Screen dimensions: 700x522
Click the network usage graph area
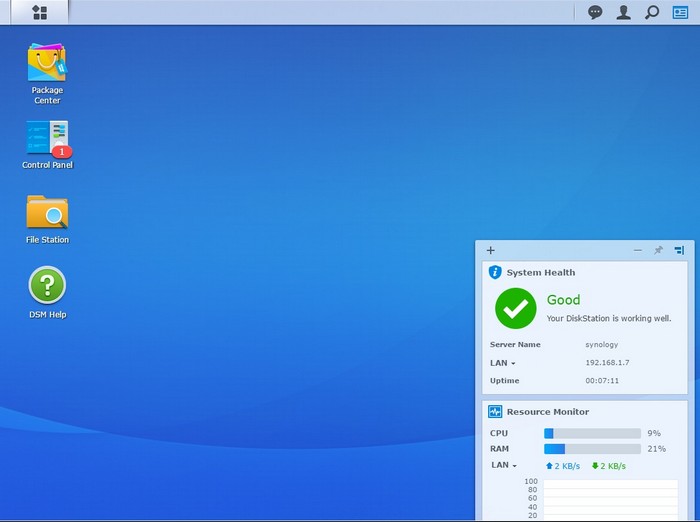coord(610,499)
